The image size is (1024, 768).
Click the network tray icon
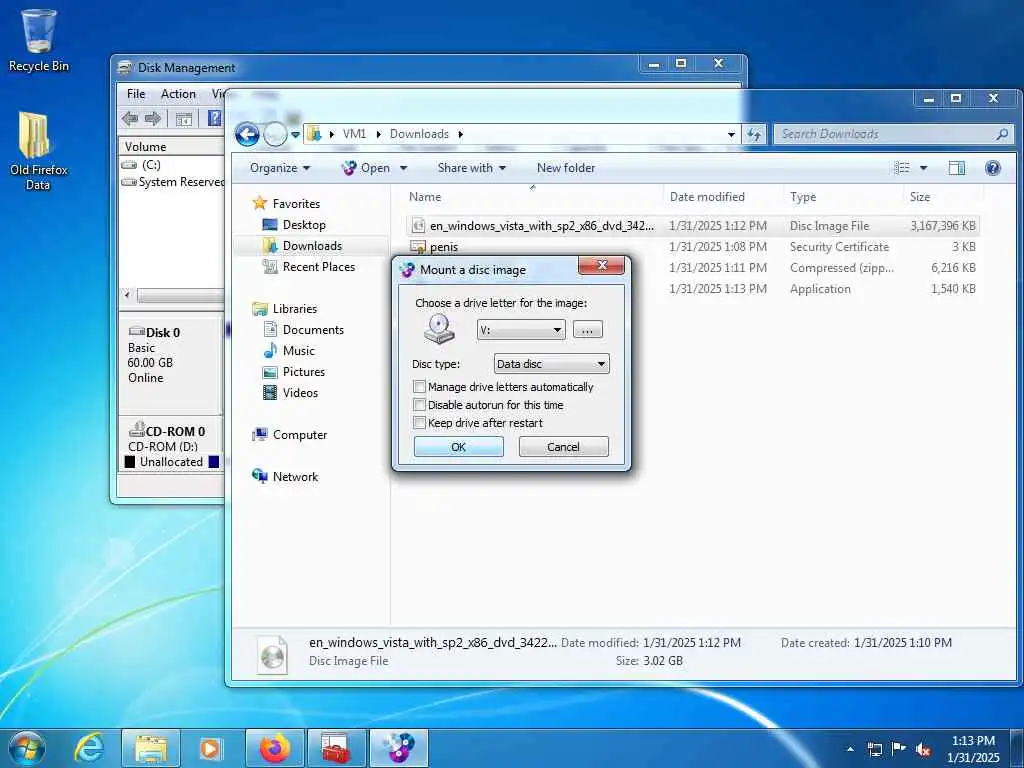pos(874,749)
